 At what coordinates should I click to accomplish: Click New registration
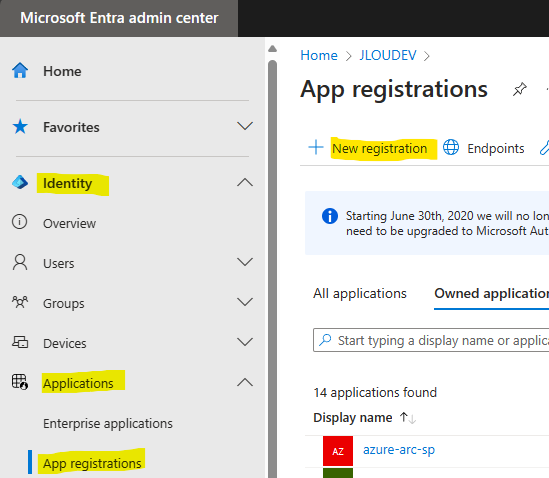click(x=380, y=148)
